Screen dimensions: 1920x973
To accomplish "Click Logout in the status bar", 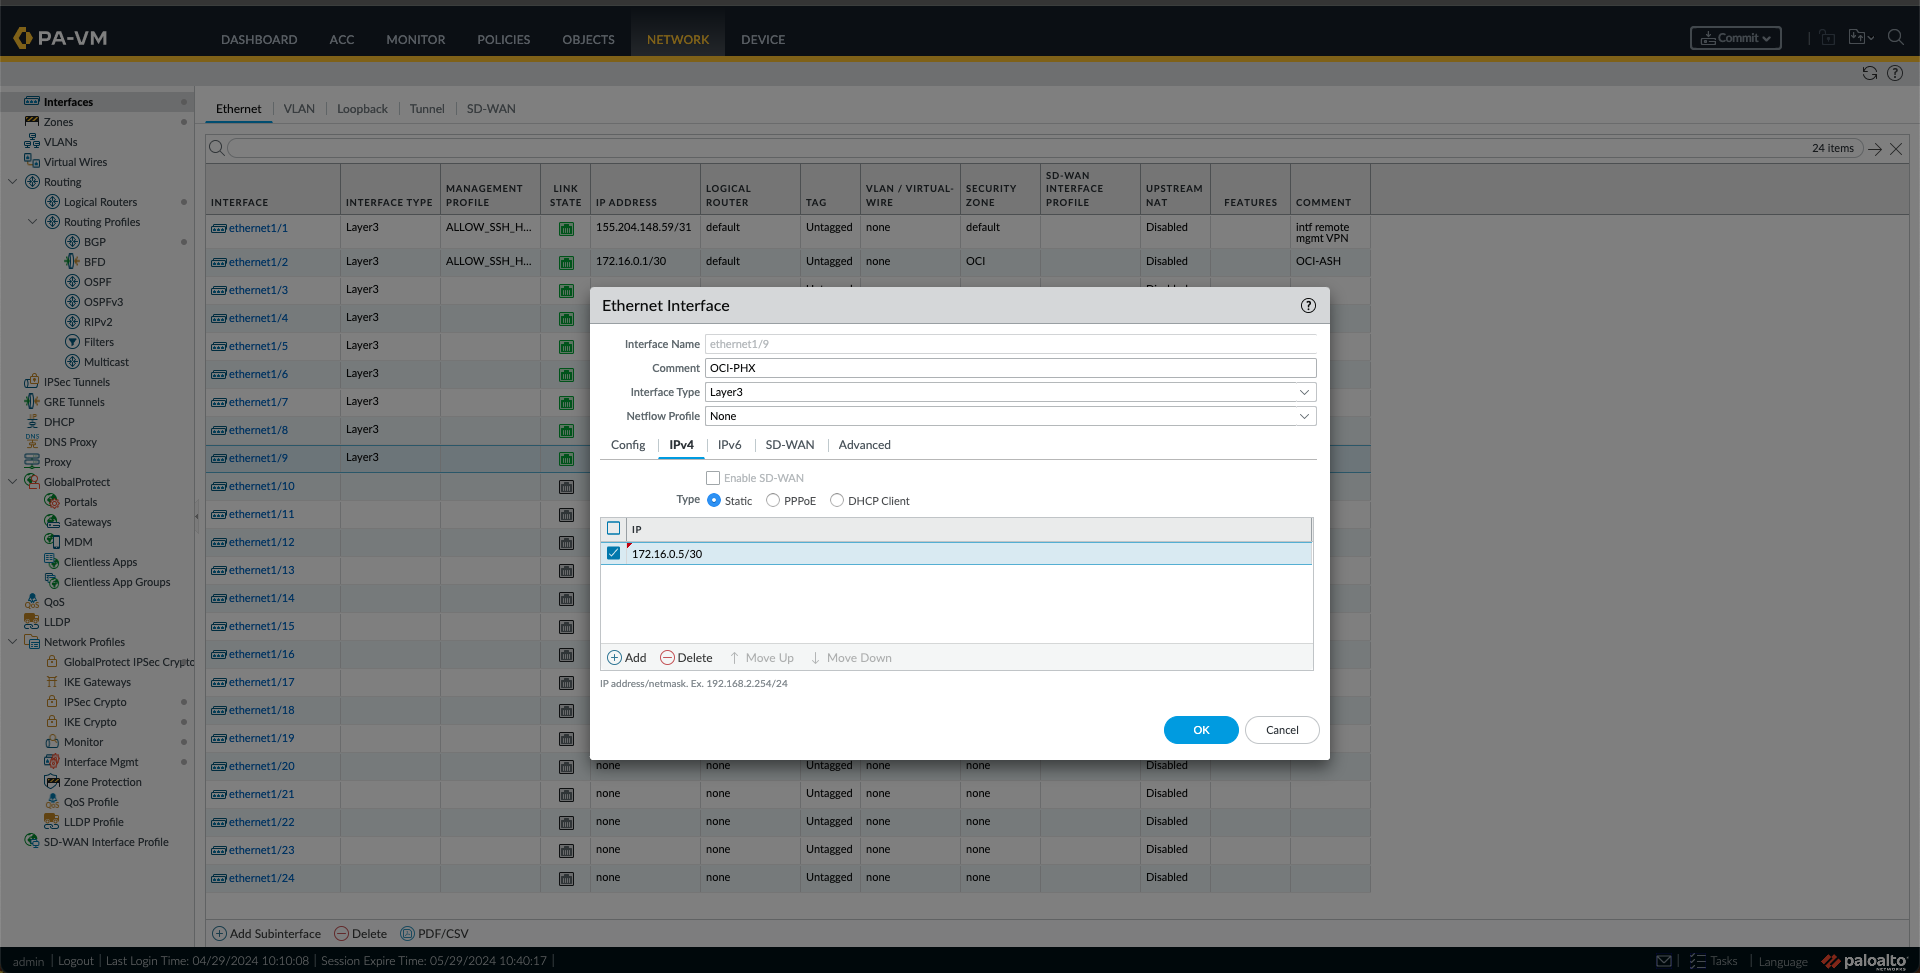I will point(75,960).
